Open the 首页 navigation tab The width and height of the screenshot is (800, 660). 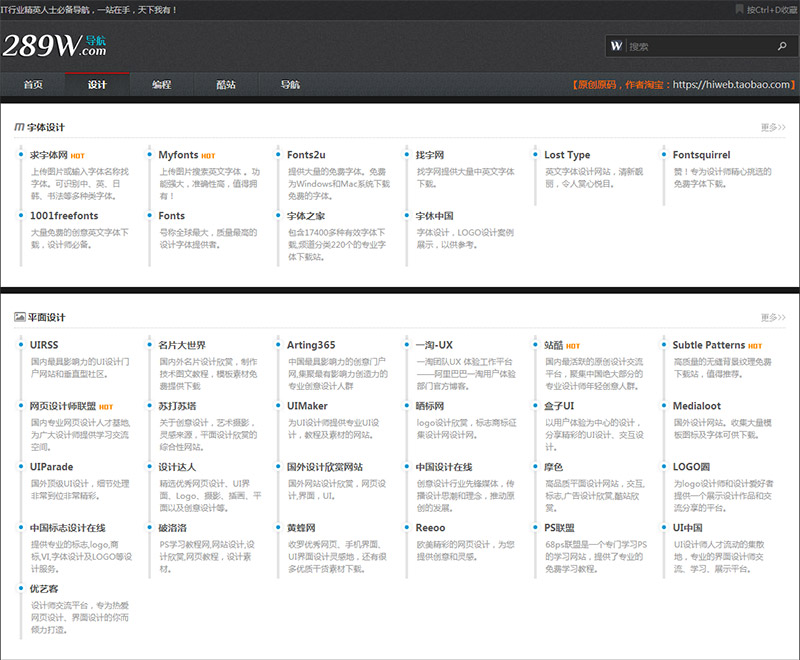pos(33,85)
